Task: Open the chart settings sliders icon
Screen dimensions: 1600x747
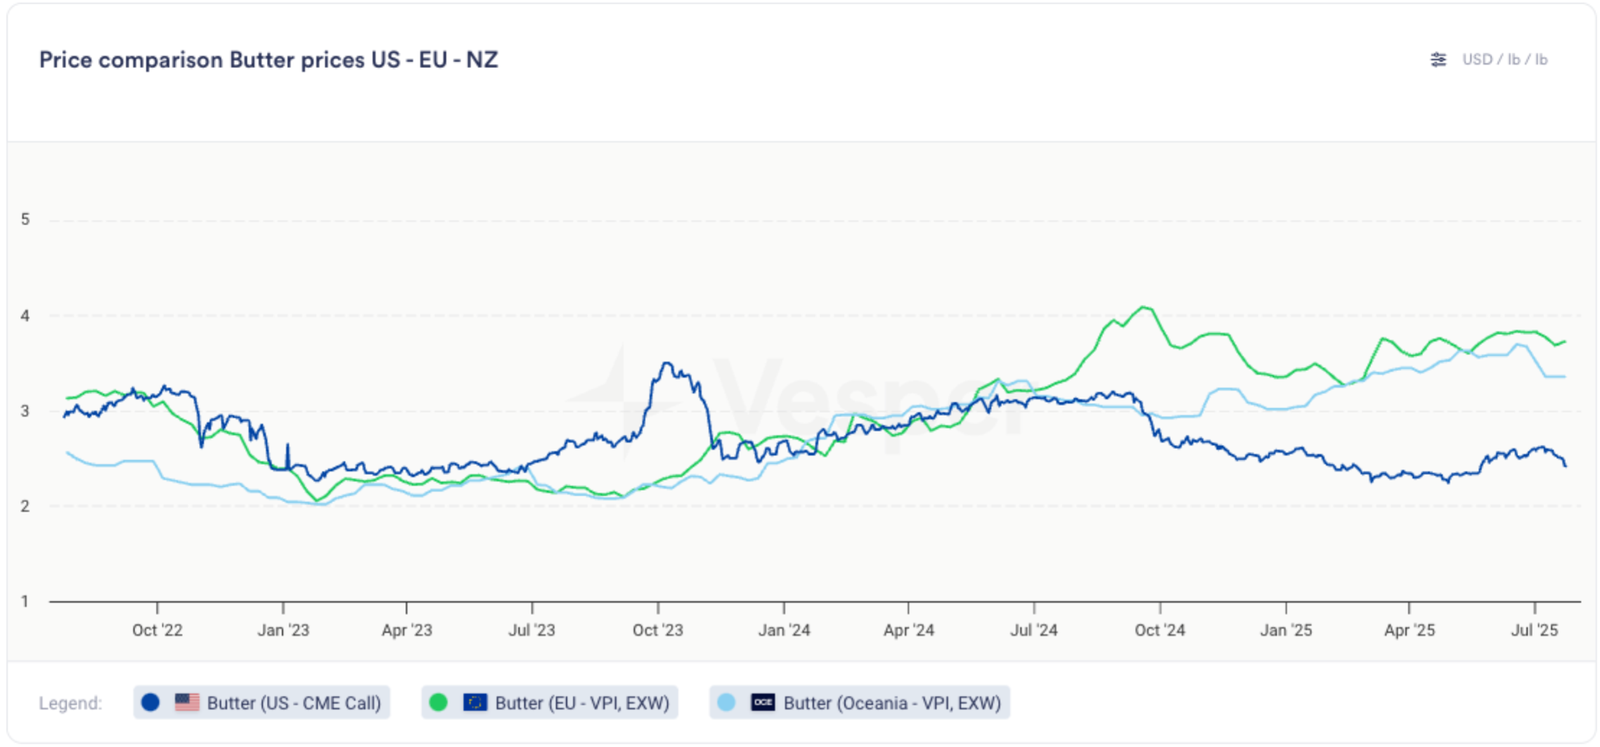Action: pos(1438,60)
